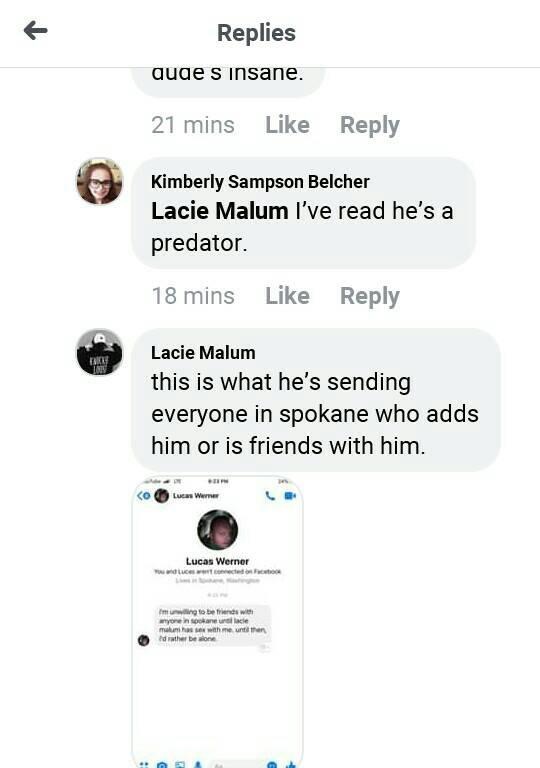
Task: Click the 21 mins timestamp
Action: [193, 125]
